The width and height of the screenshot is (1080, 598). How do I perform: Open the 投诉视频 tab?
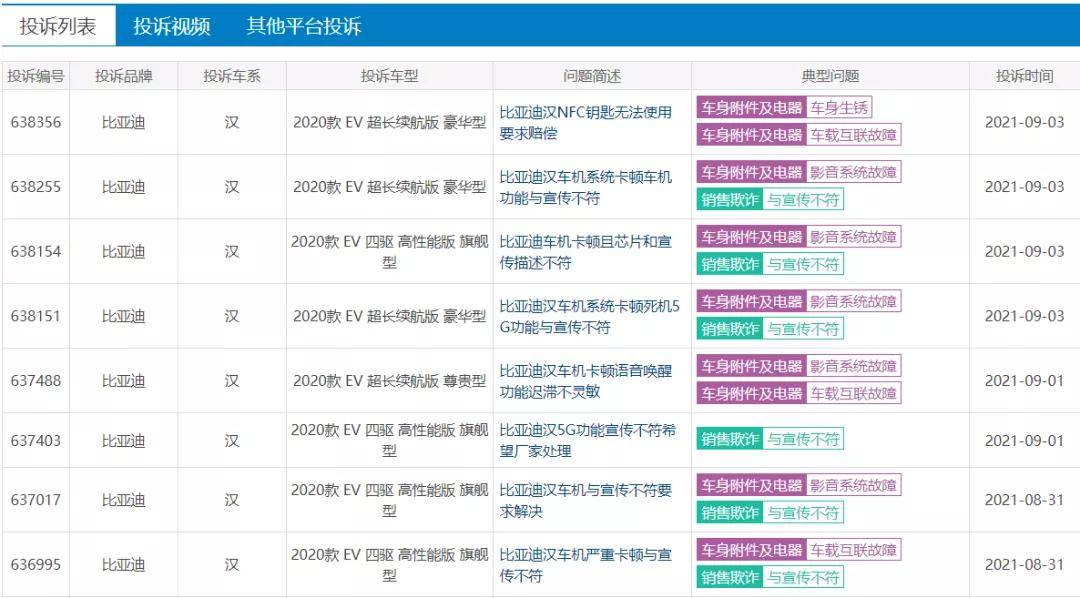(172, 26)
